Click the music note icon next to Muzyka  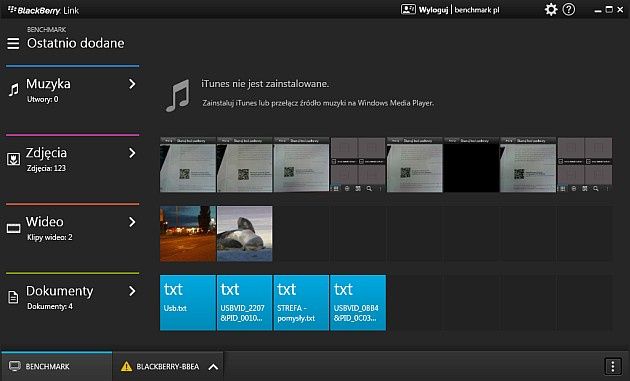(x=14, y=90)
